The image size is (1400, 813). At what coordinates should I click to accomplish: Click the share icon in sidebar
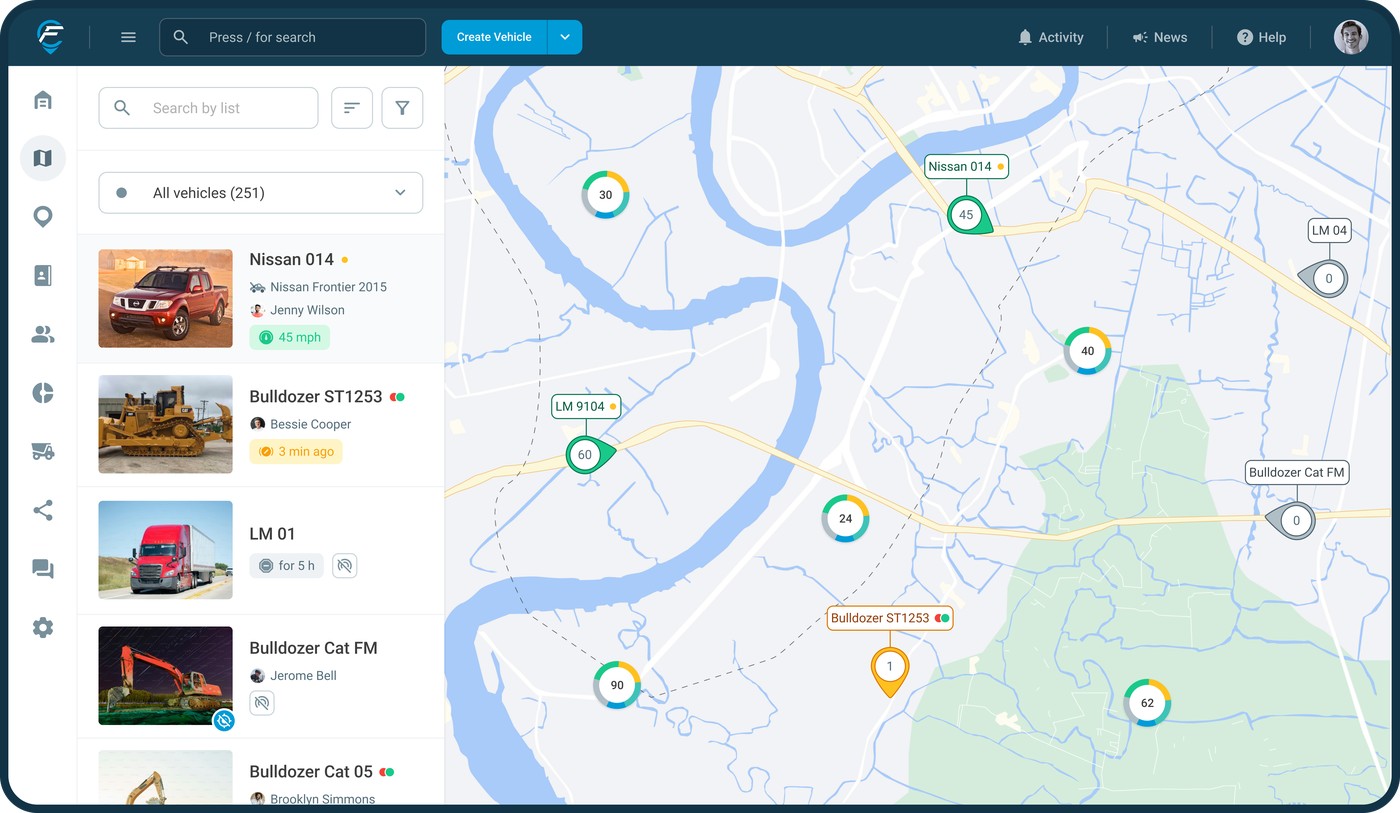point(42,510)
